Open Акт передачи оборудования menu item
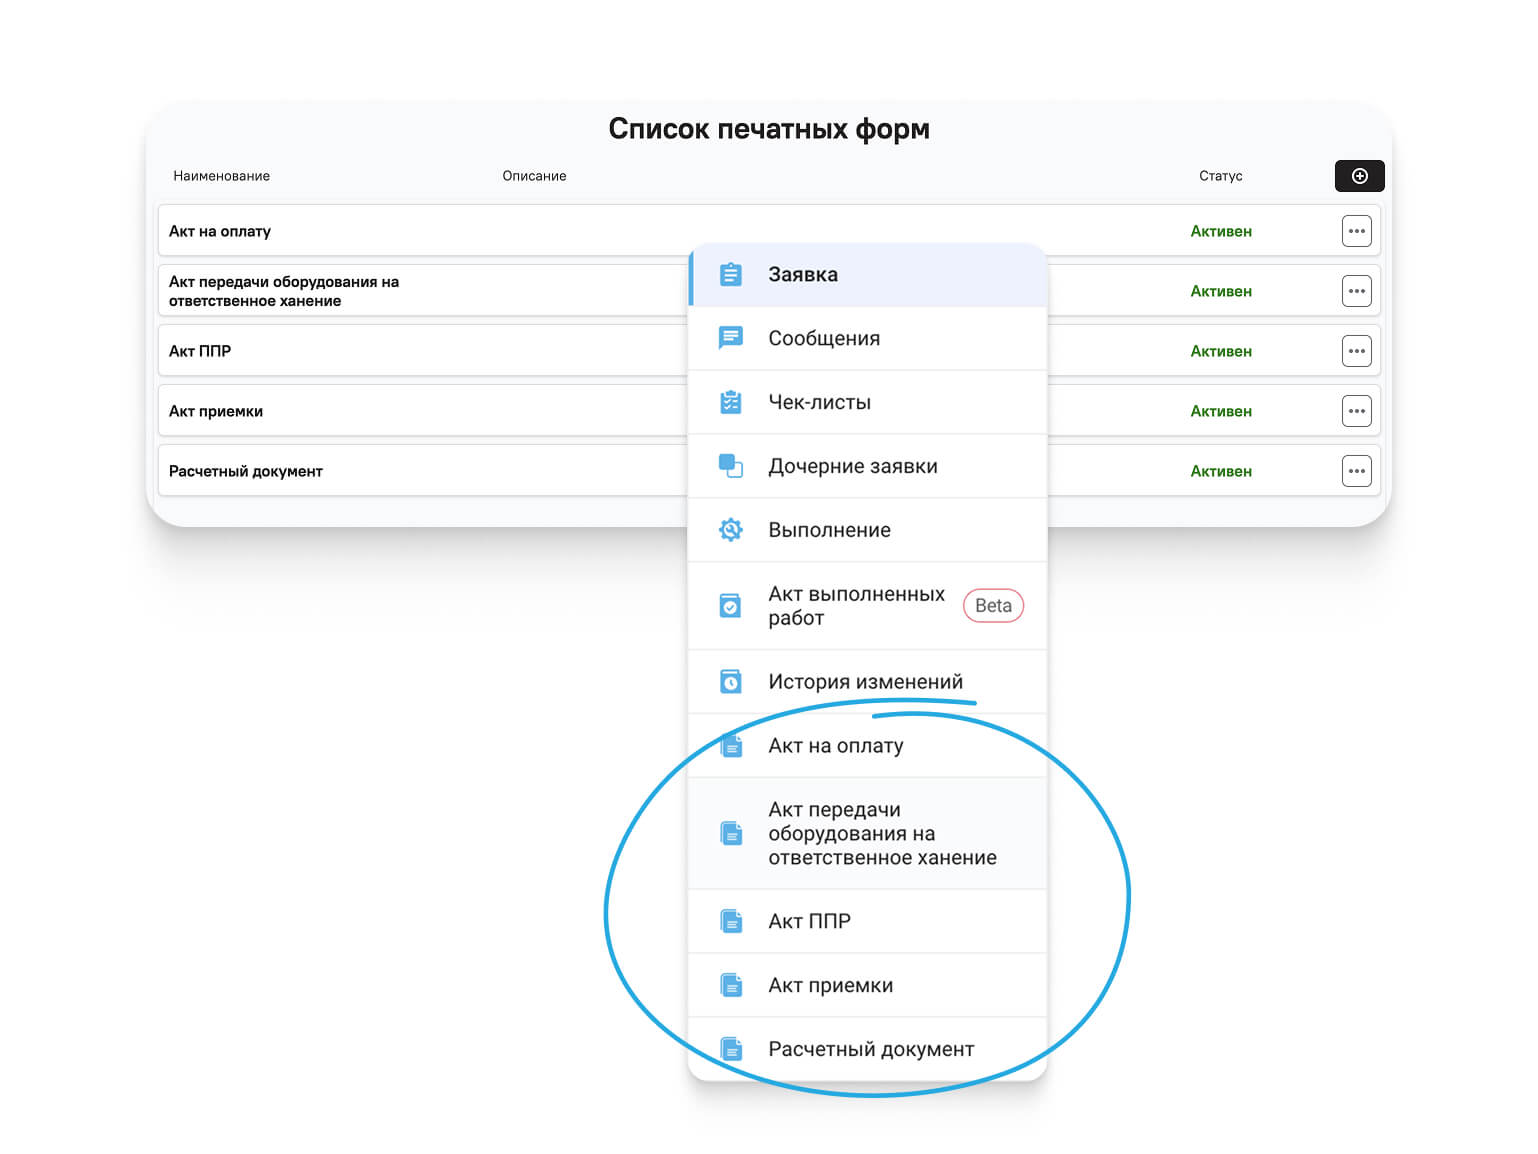 [881, 834]
